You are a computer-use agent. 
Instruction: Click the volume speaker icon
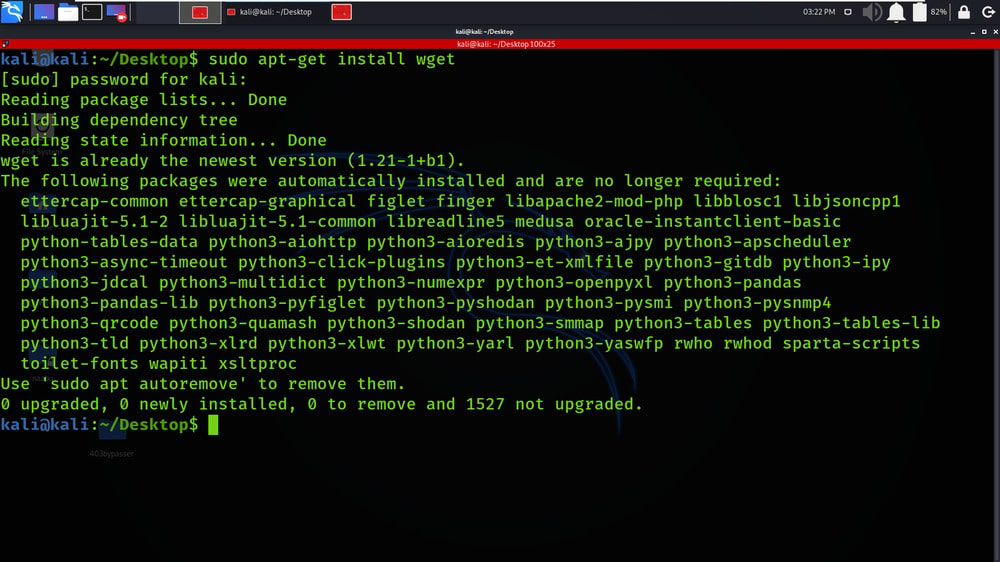(x=872, y=12)
